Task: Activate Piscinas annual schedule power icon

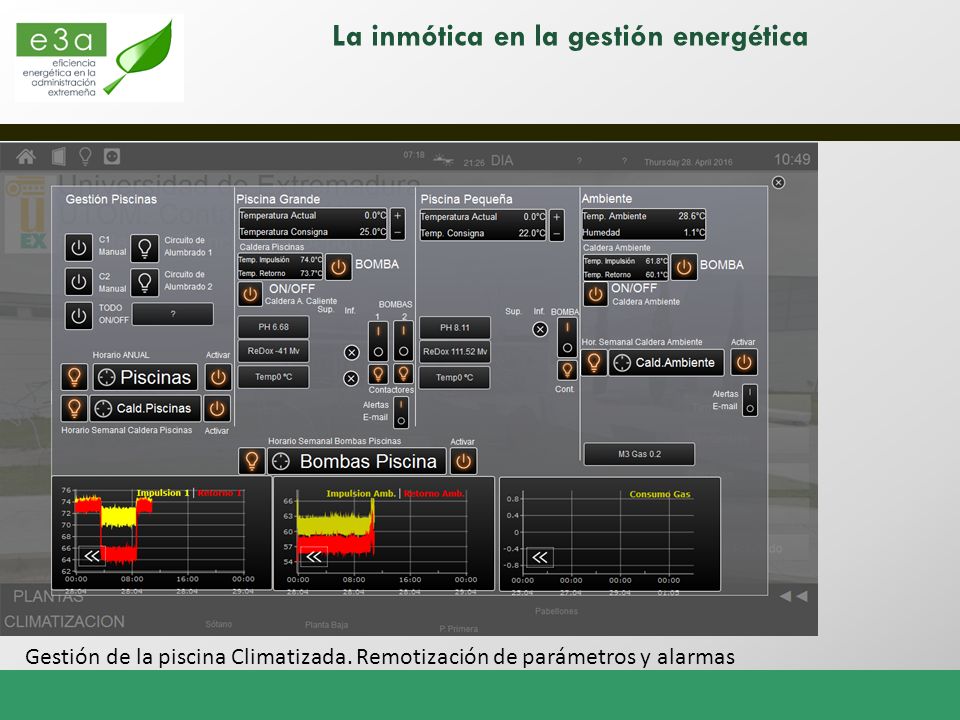Action: click(x=218, y=377)
